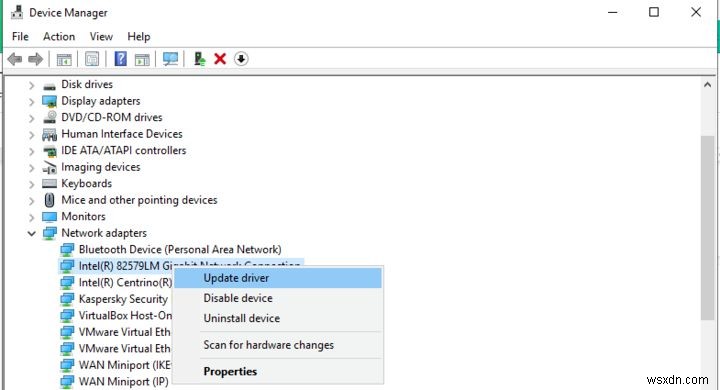This screenshot has width=720, height=390.
Task: Select the WAN Miniport (IKE adapter
Action: click(124, 366)
